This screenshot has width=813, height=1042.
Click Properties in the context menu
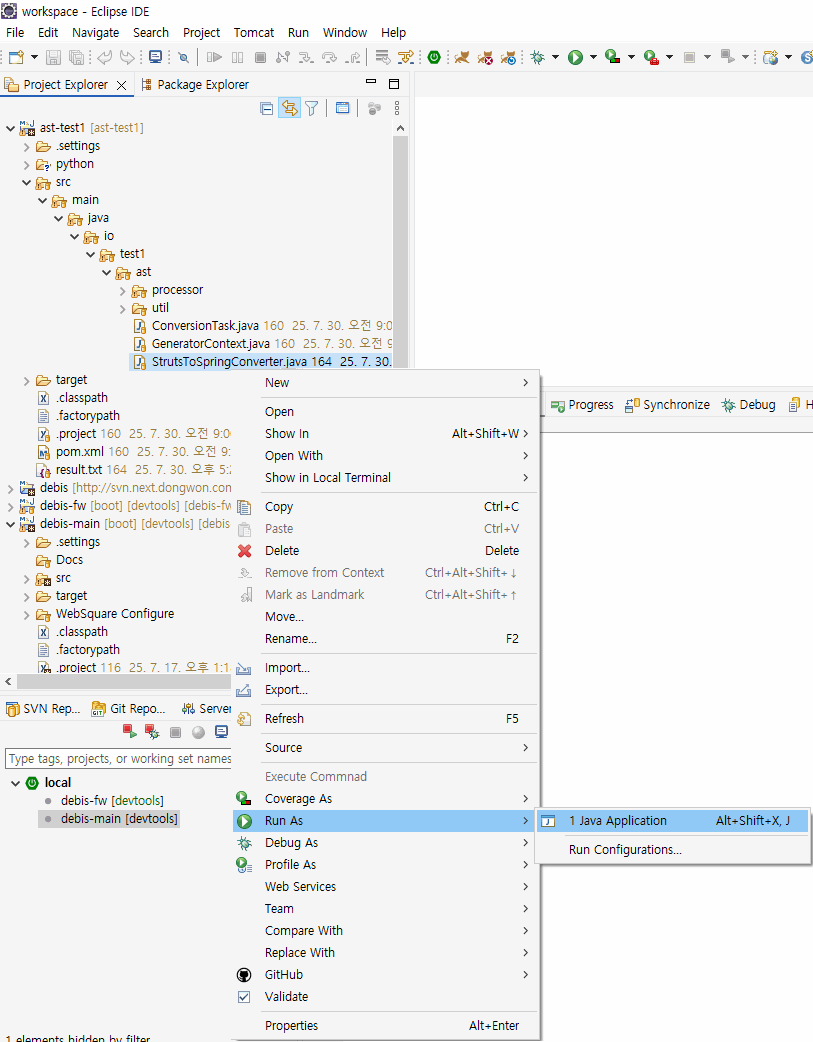tap(384, 1025)
